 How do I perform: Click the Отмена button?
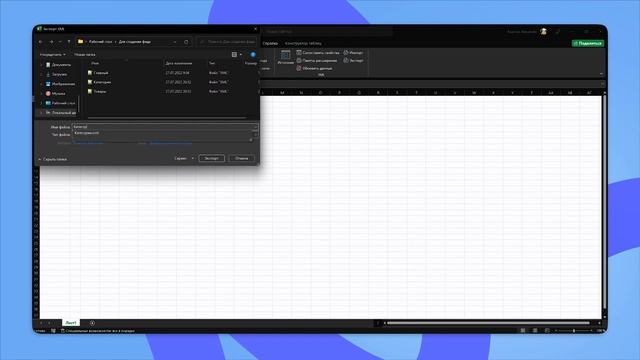point(242,158)
